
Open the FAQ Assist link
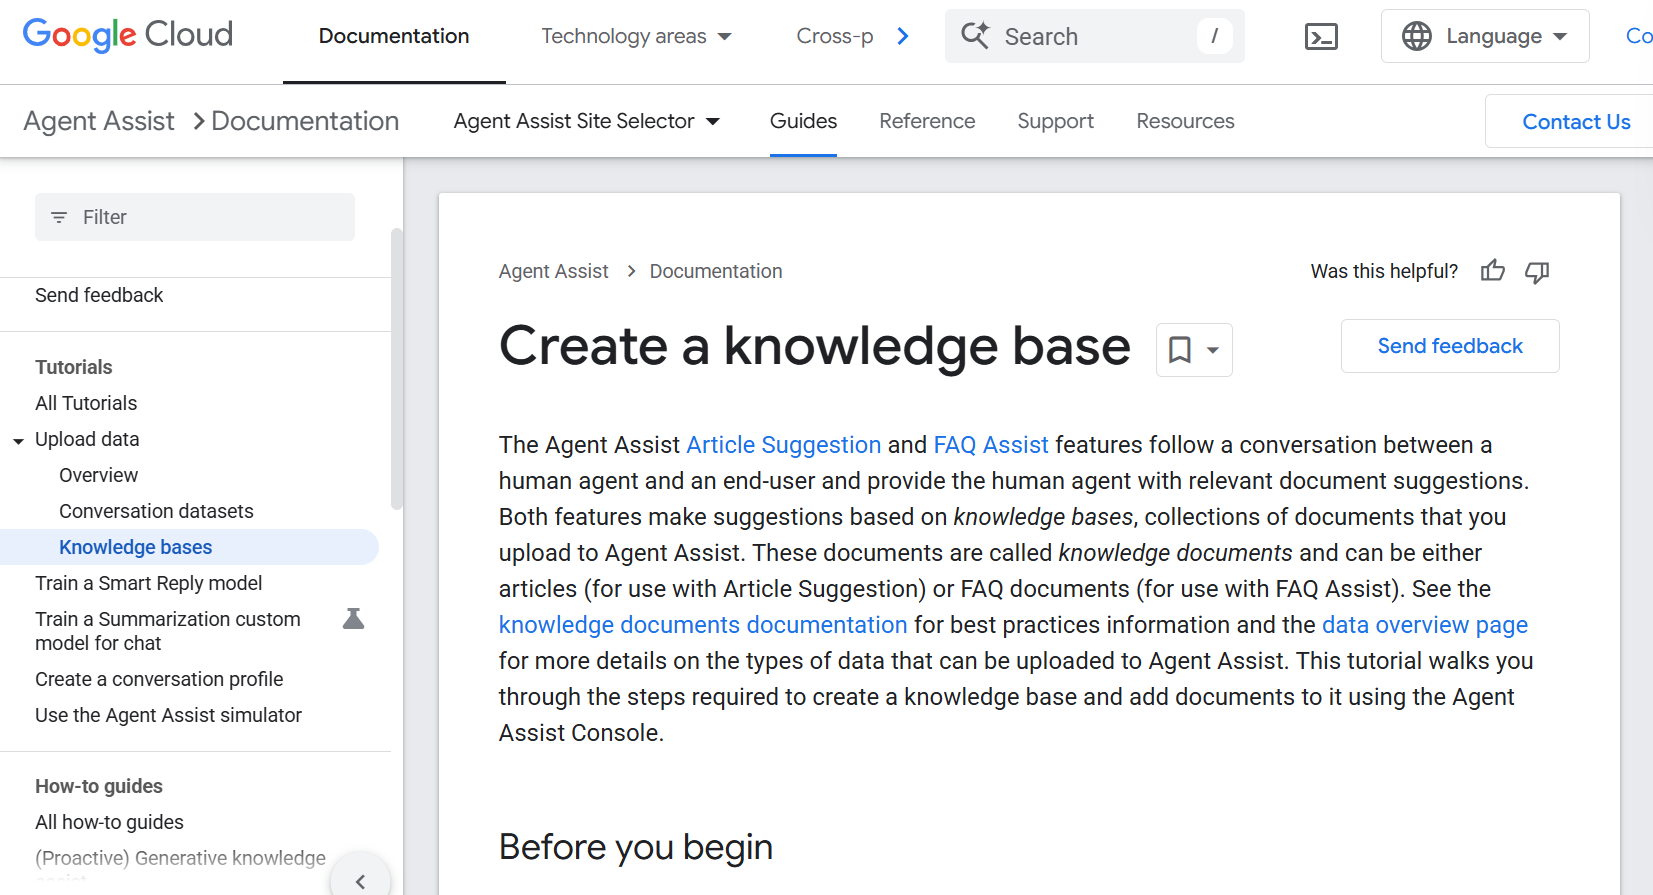coord(991,445)
